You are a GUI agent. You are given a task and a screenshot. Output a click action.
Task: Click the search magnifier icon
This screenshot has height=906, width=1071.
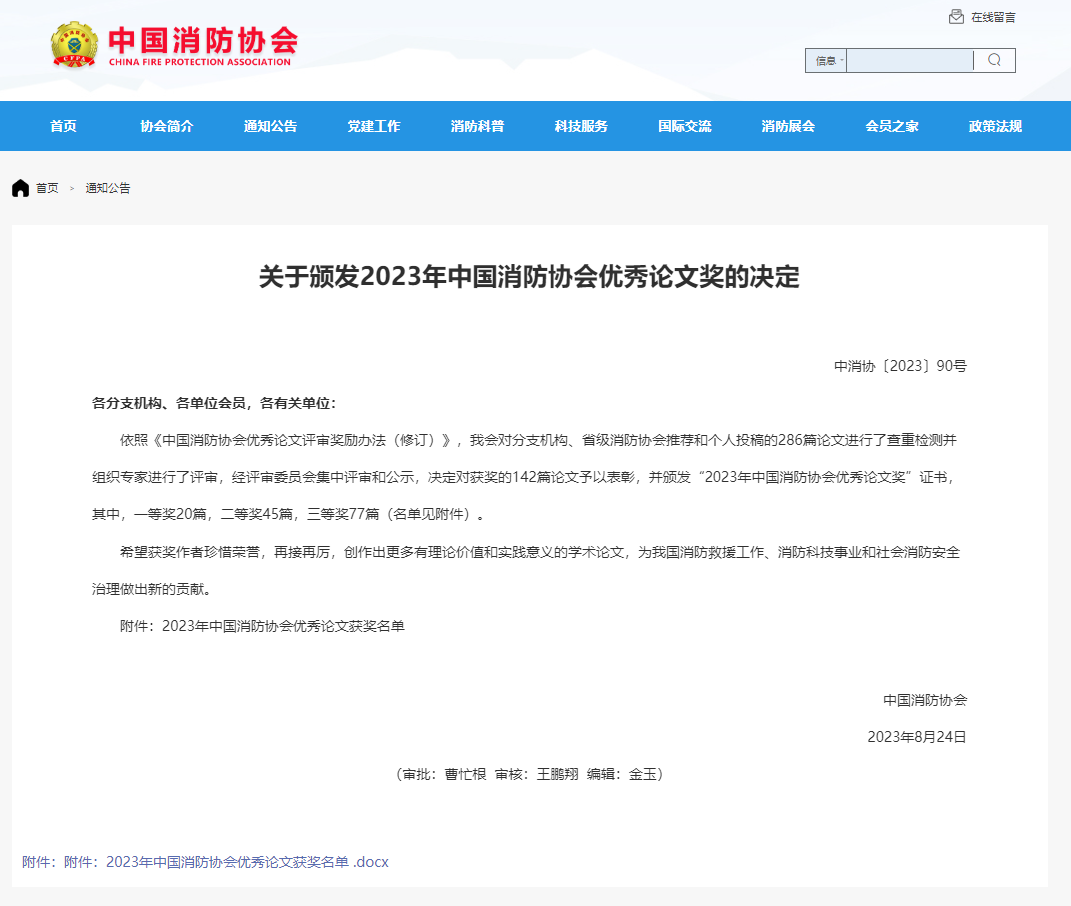click(994, 60)
